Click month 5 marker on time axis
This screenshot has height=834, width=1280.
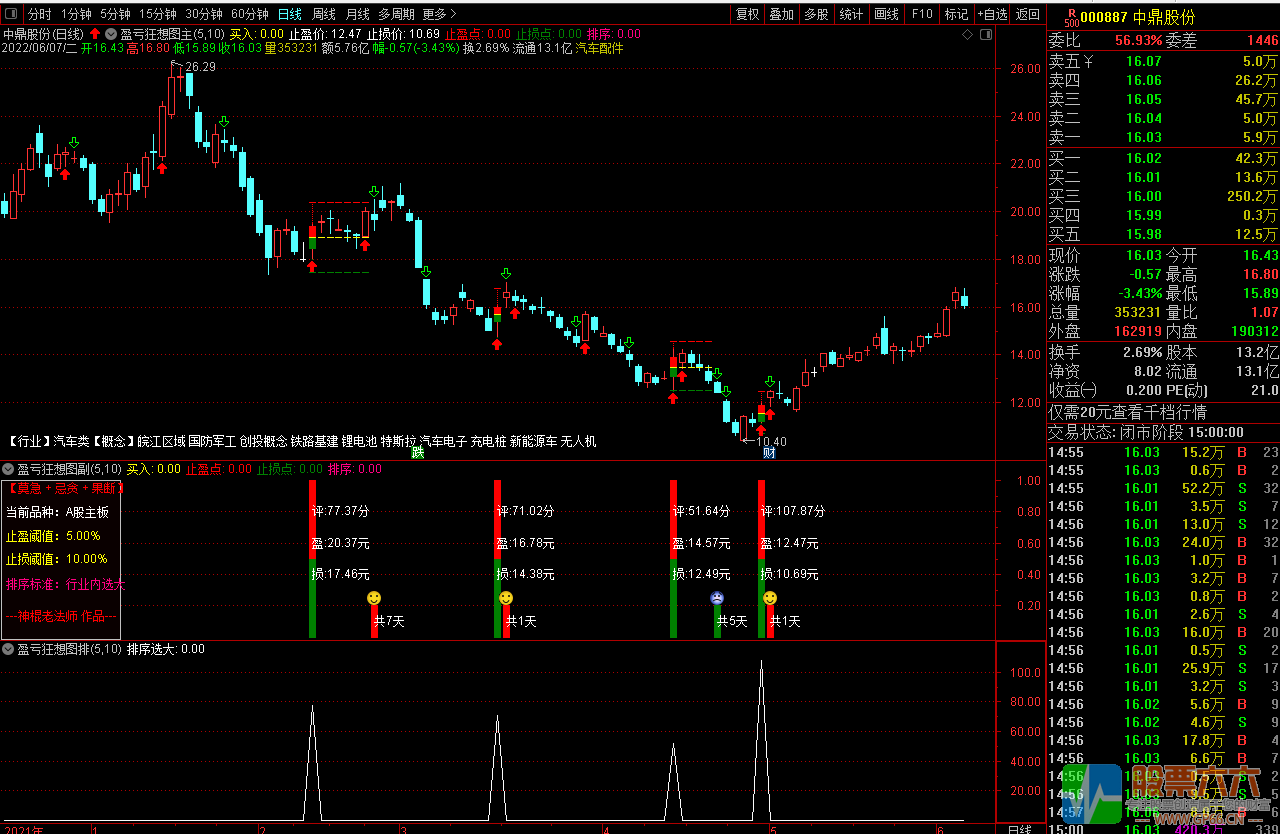[772, 829]
